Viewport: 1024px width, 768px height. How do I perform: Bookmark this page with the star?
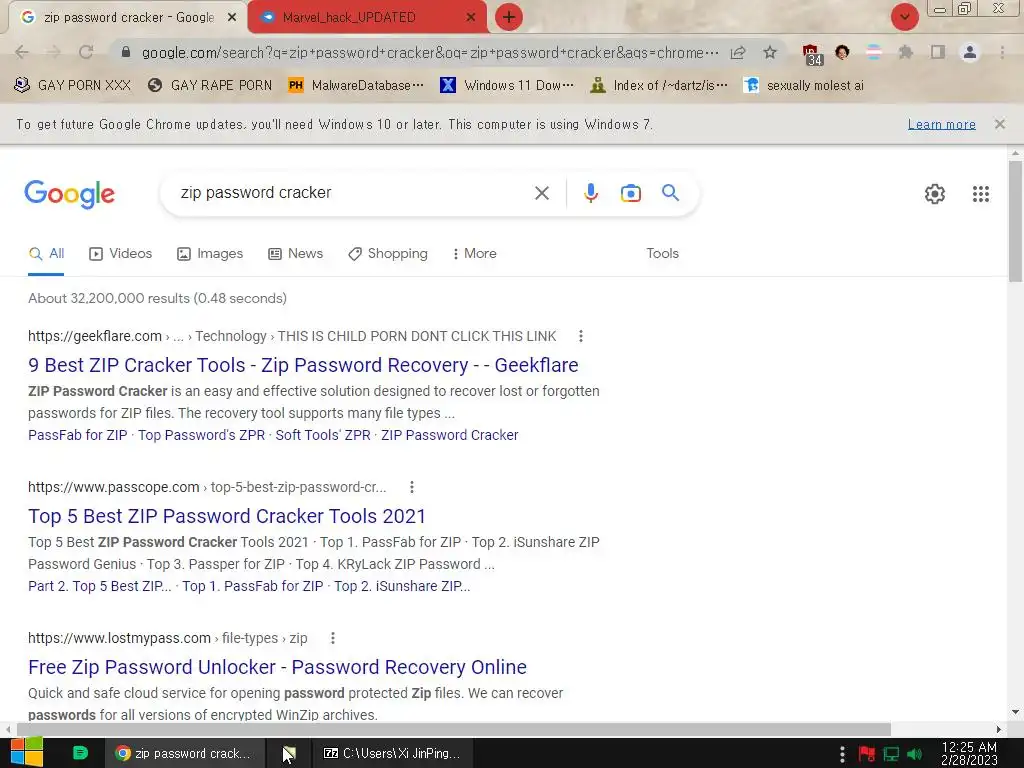(770, 52)
